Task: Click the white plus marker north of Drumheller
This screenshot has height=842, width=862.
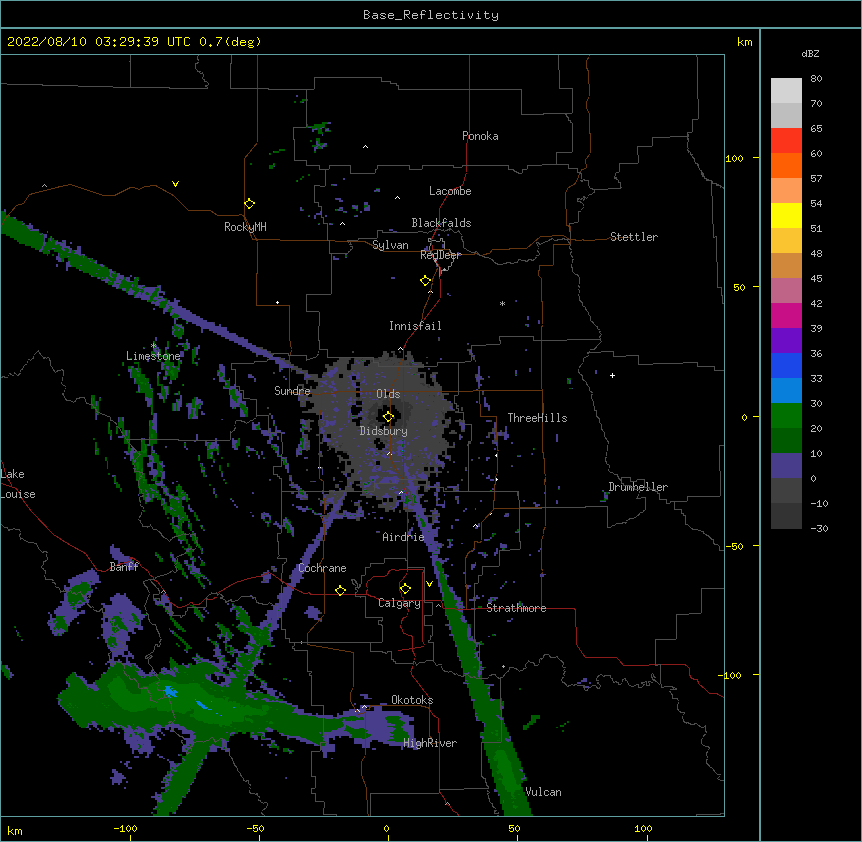Action: click(612, 375)
